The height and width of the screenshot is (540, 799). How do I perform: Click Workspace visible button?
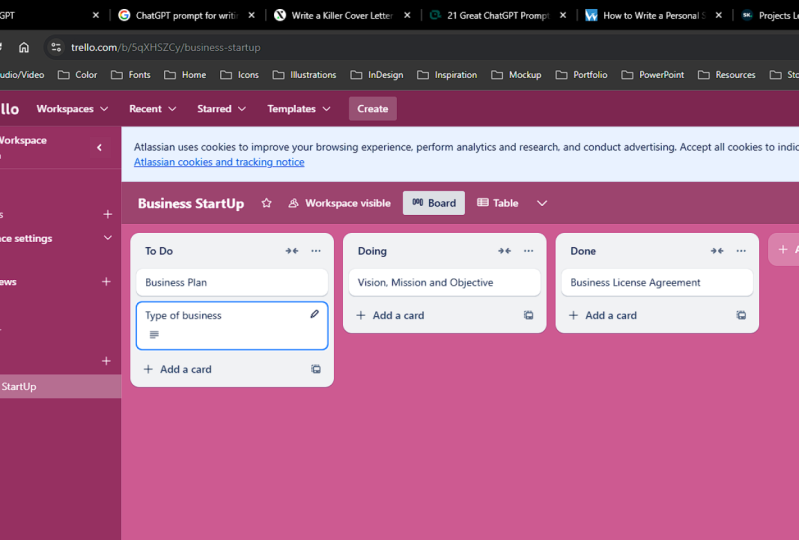point(339,203)
